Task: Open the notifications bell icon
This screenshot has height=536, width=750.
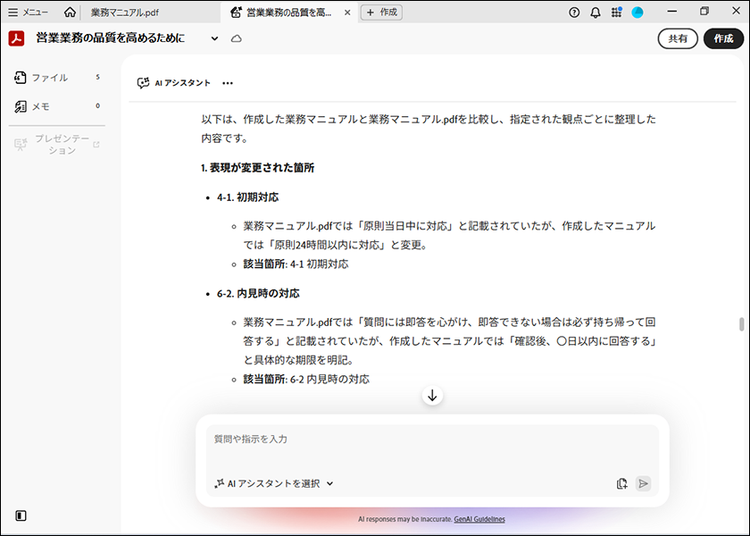Action: [596, 12]
